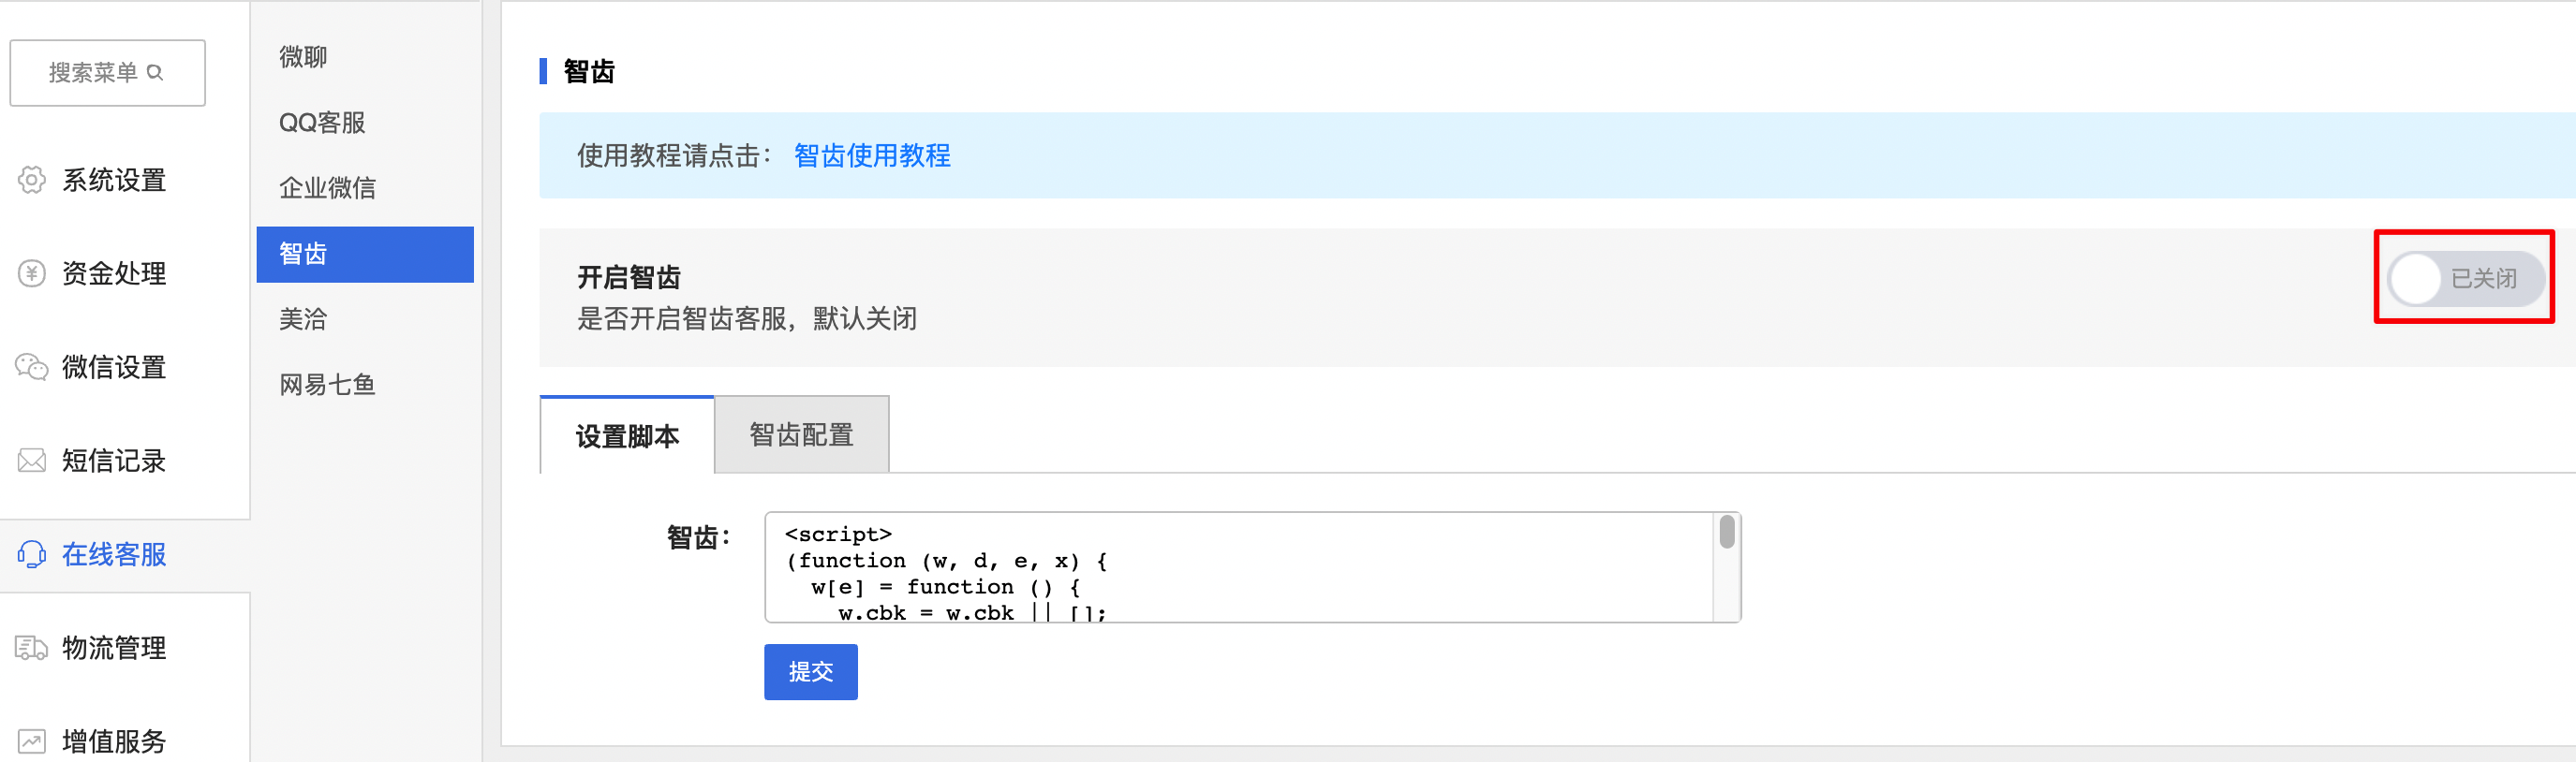Image resolution: width=2576 pixels, height=762 pixels.
Task: Select the 在线客服 headset icon
Action: [x=30, y=554]
